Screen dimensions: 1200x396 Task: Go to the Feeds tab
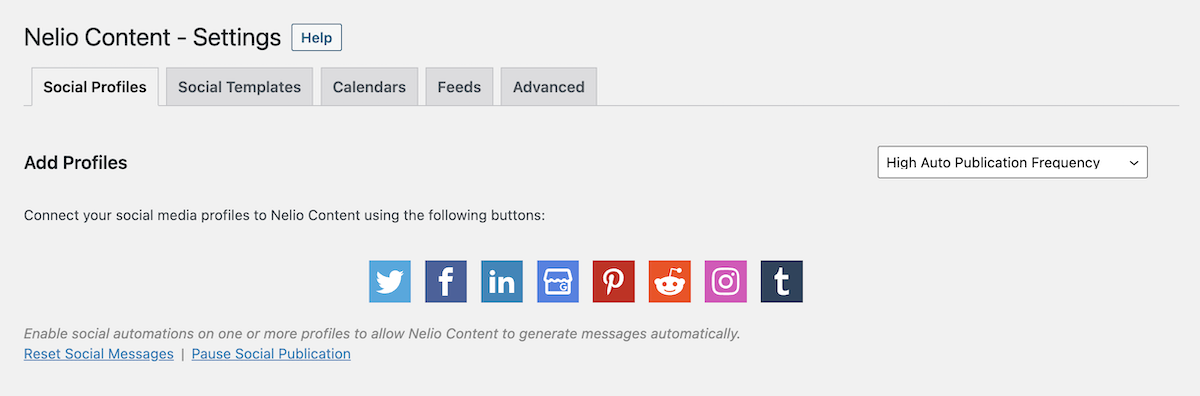coord(459,87)
